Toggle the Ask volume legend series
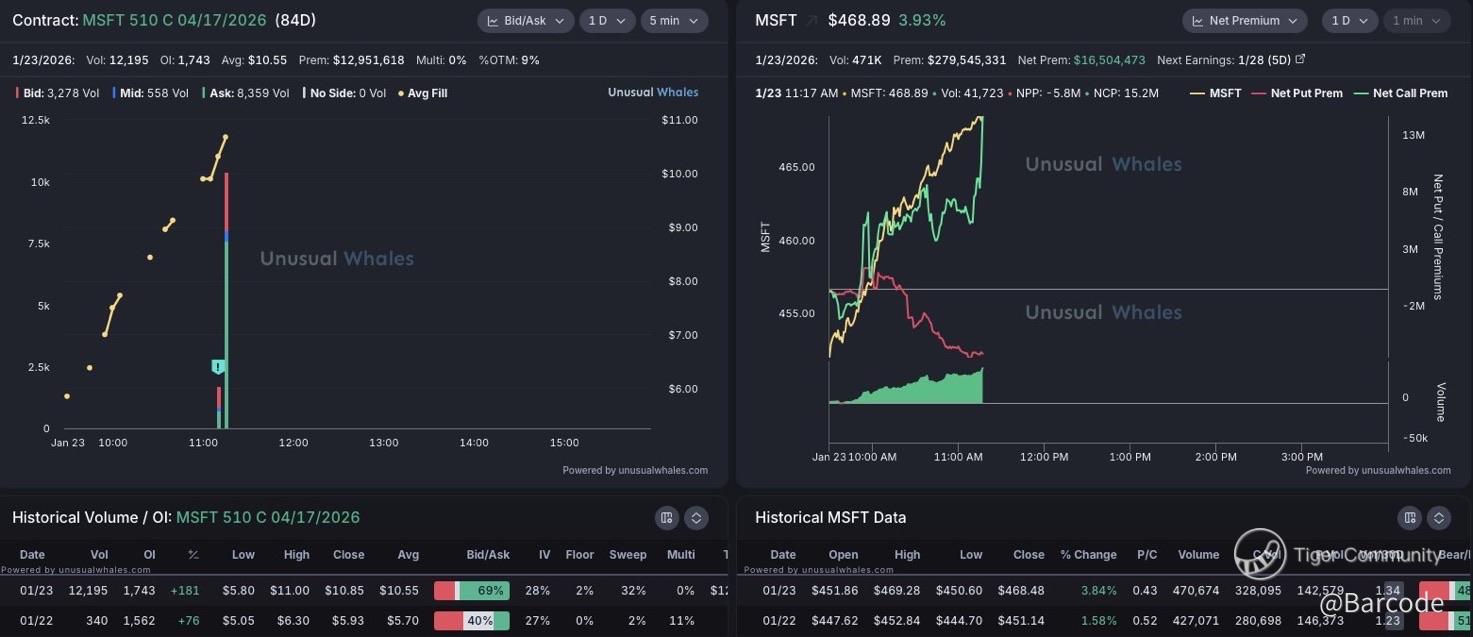This screenshot has width=1473, height=637. tap(245, 93)
